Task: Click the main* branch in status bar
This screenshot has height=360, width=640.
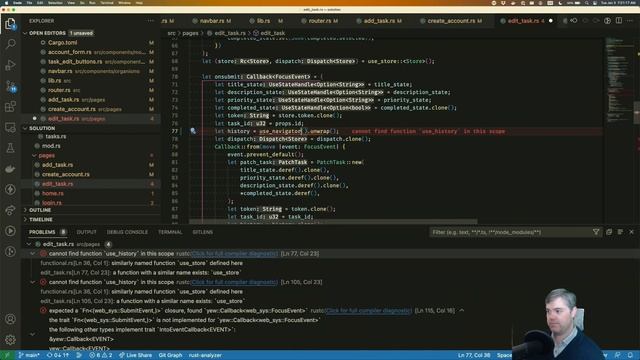Action: pyautogui.click(x=29, y=355)
